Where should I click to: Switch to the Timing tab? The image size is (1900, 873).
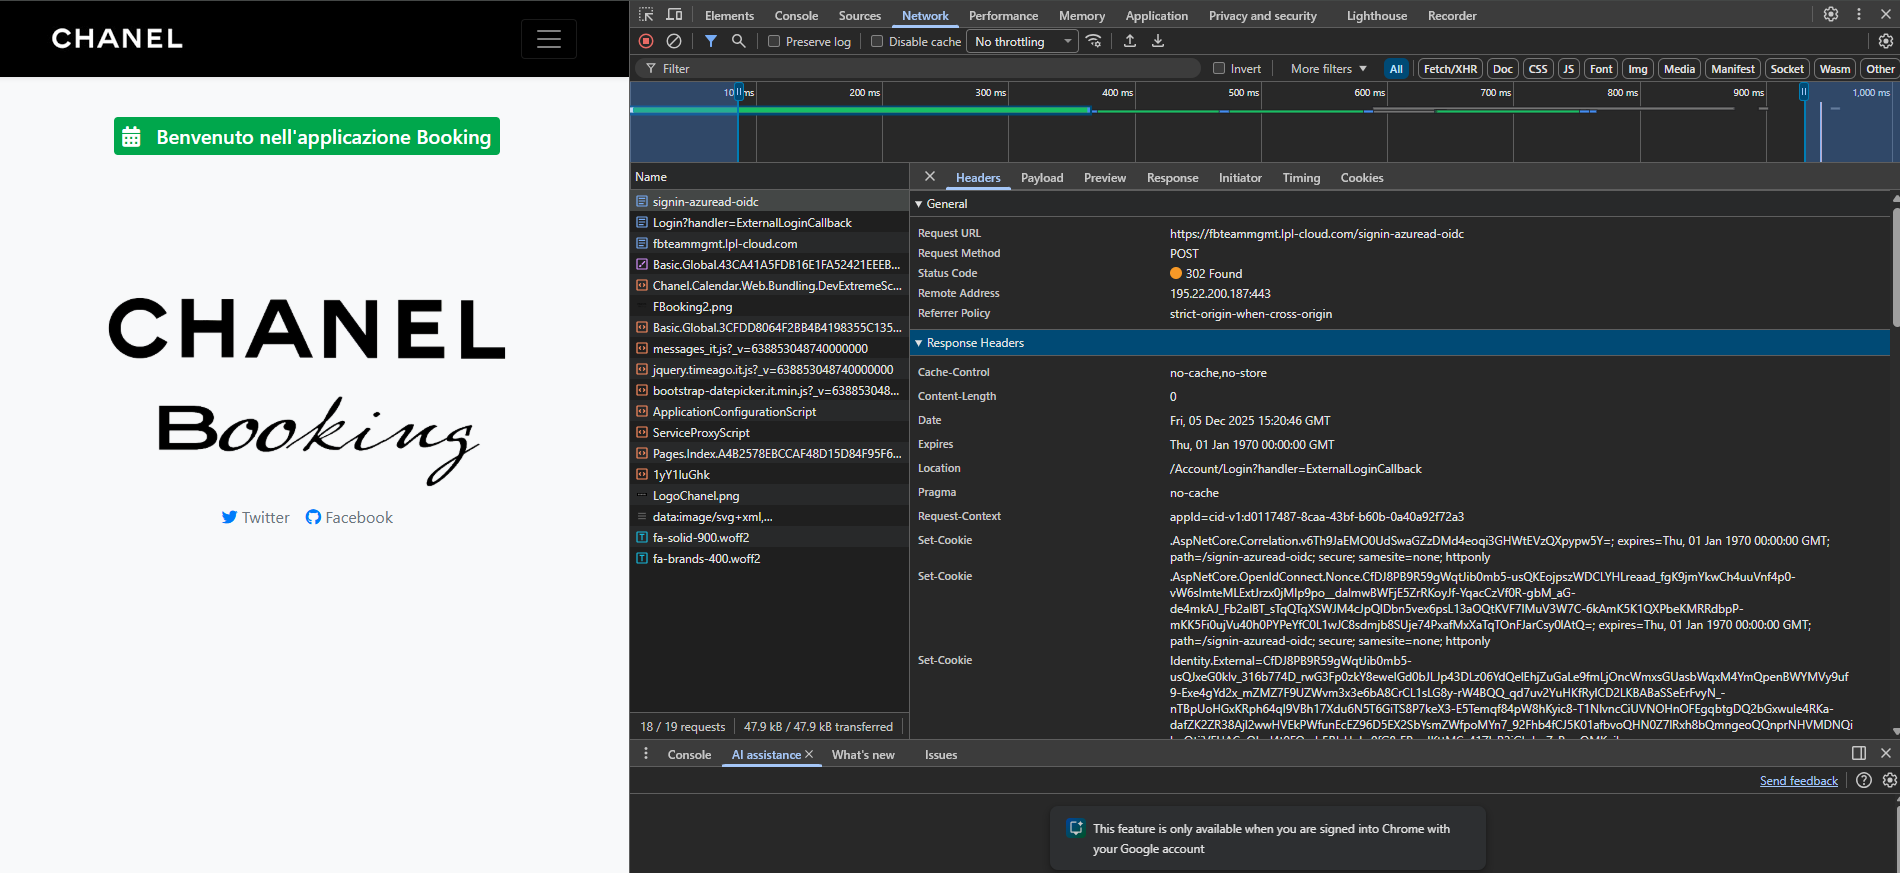click(1301, 178)
